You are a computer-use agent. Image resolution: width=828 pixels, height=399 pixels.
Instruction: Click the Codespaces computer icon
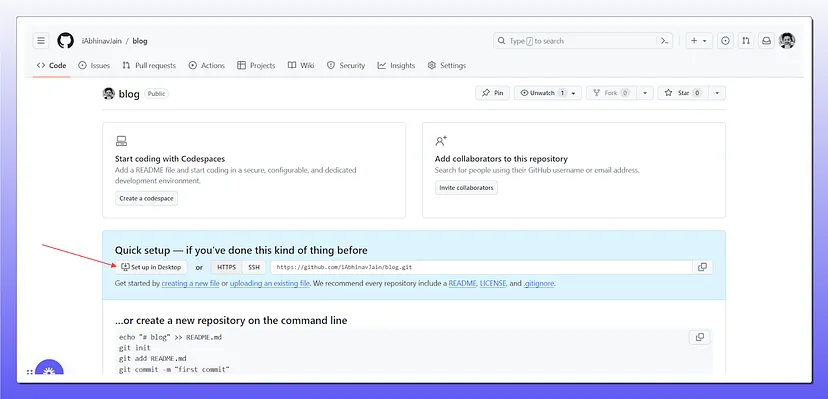pos(121,141)
